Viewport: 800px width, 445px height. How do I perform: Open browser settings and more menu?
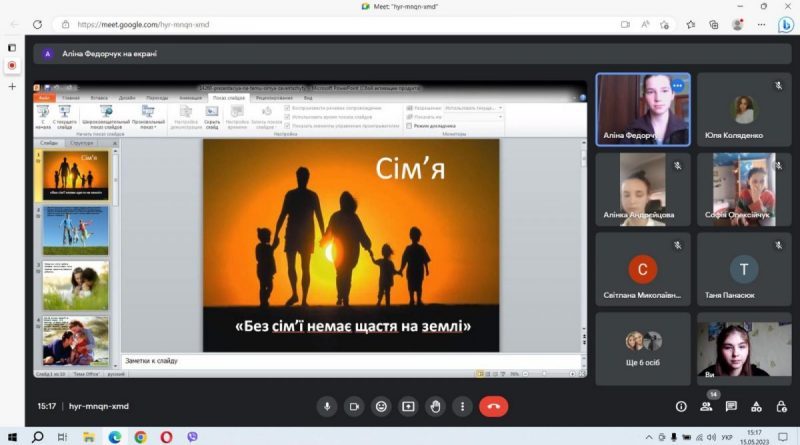[x=761, y=24]
